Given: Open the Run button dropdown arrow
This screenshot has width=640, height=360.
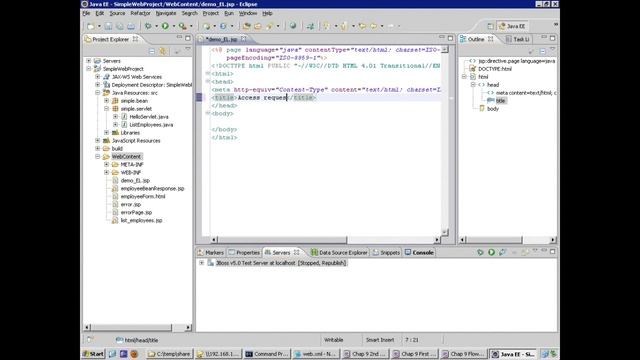Looking at the screenshot, I should click(x=174, y=26).
